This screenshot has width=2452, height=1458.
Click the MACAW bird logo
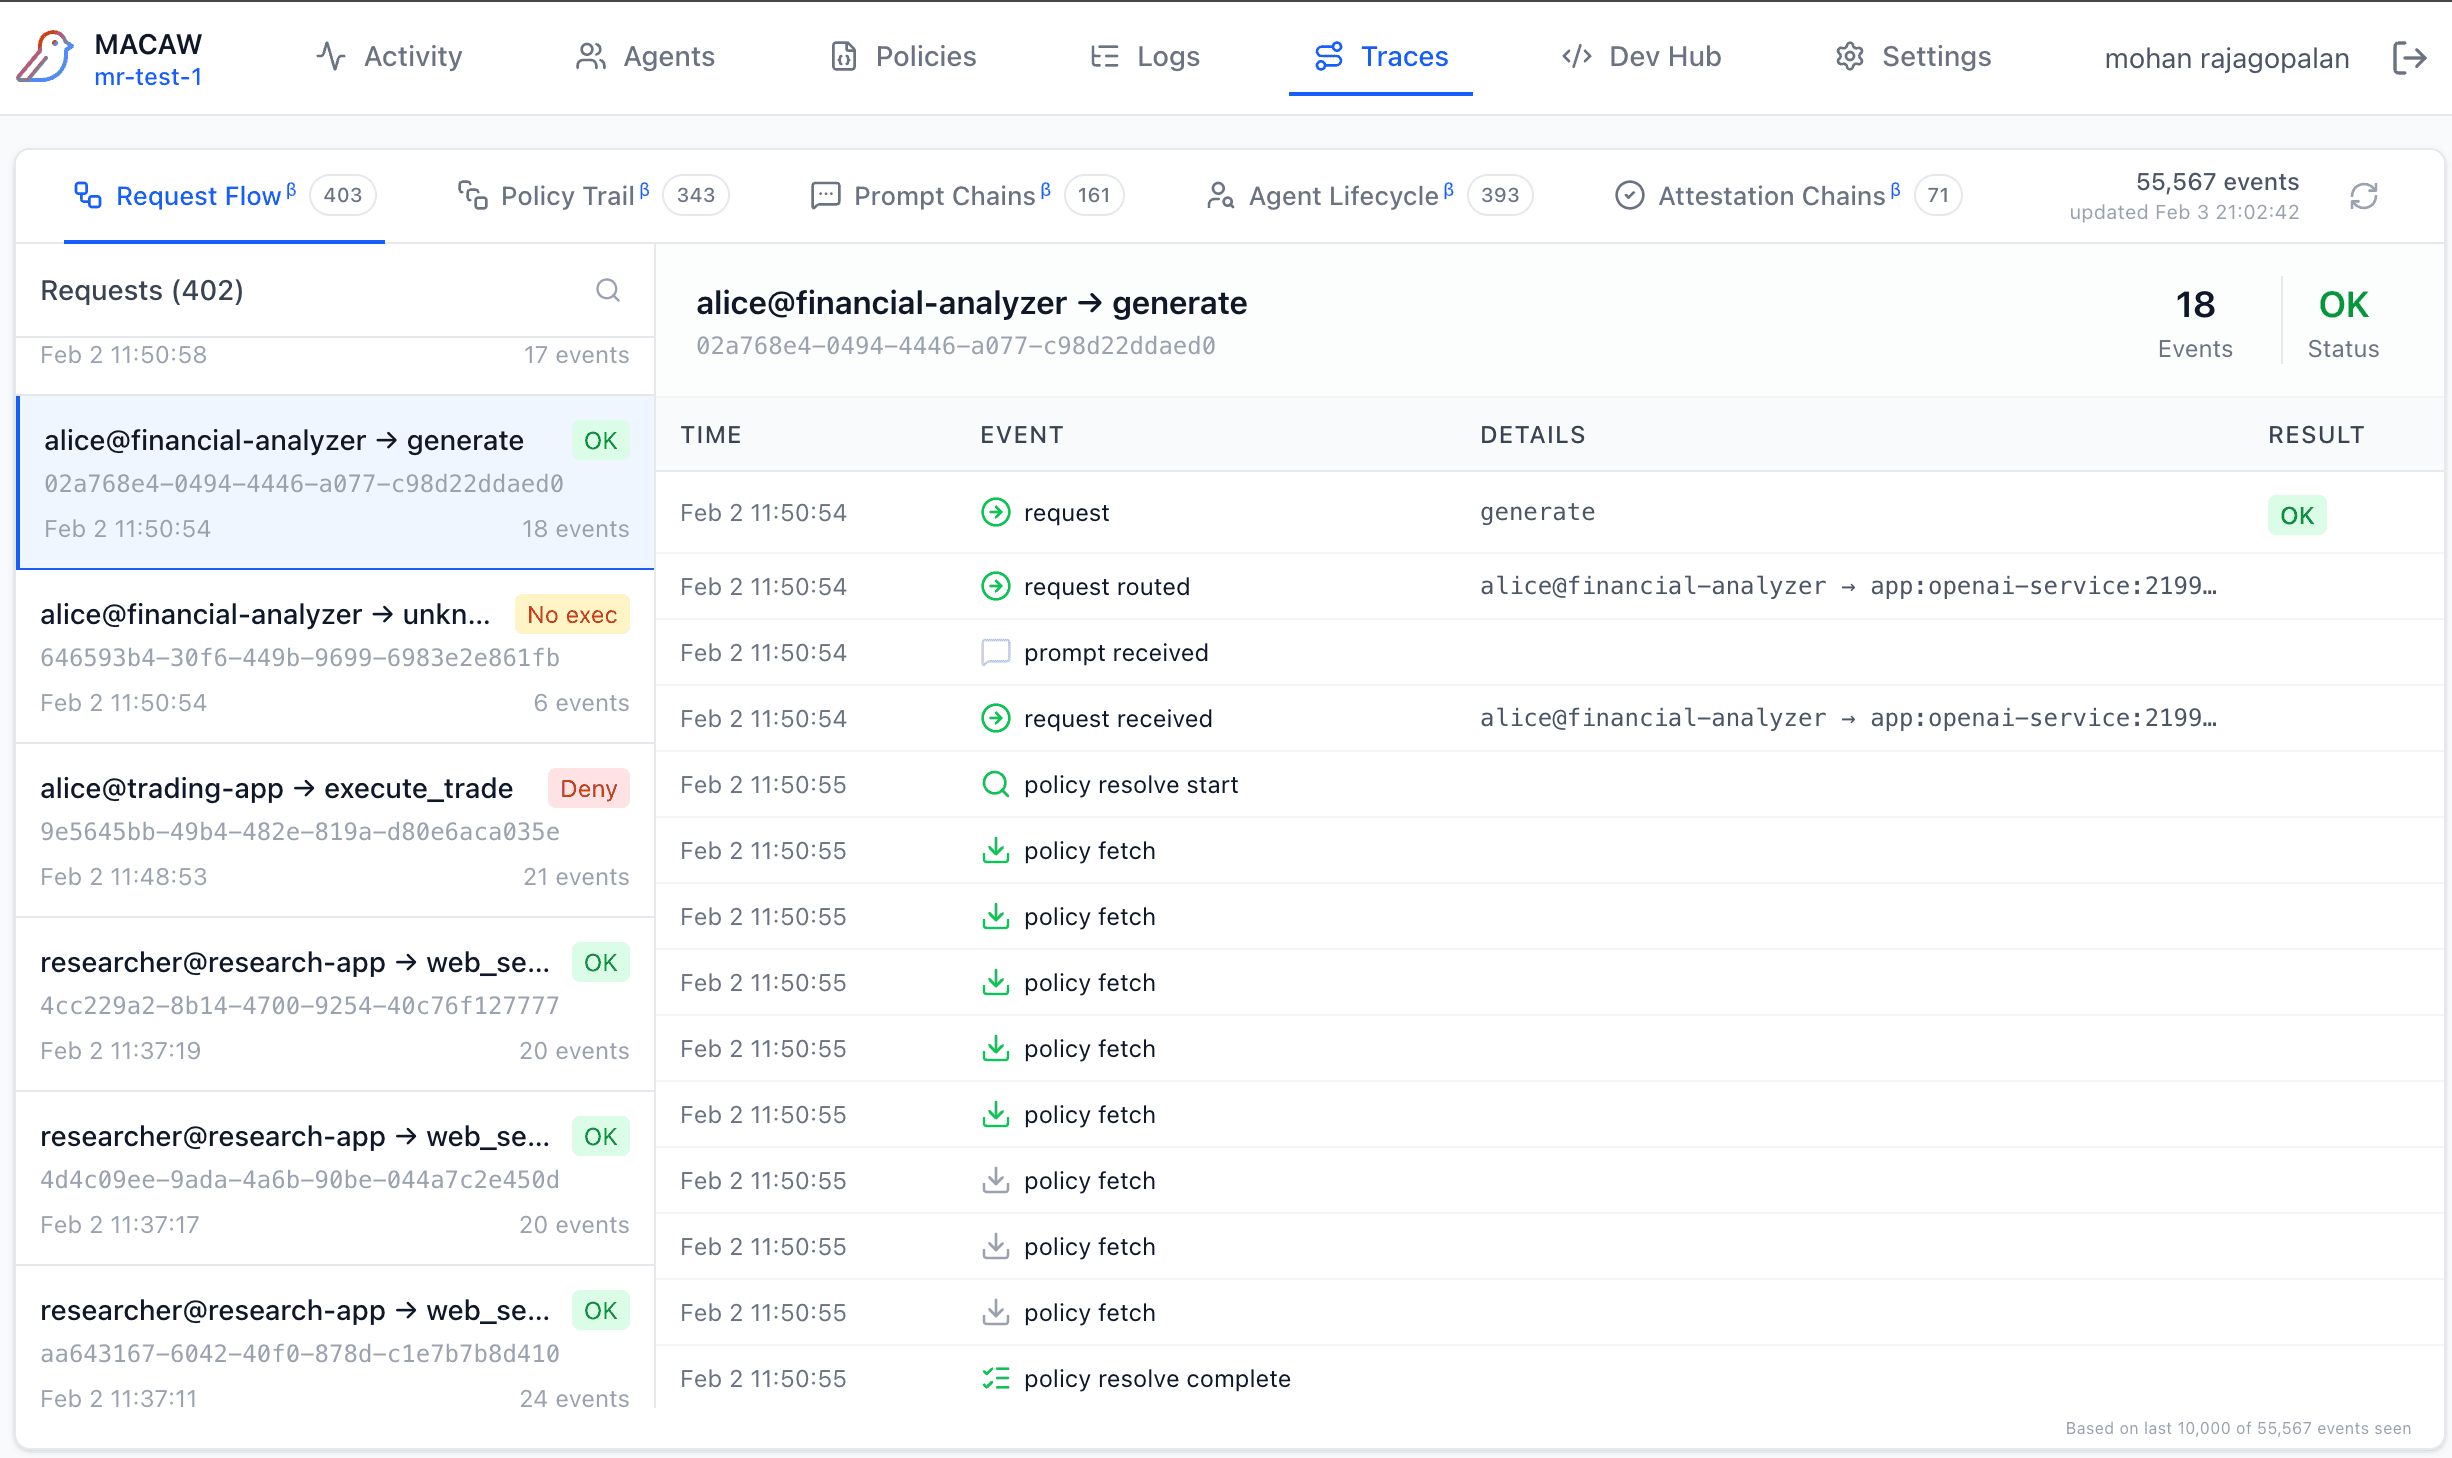coord(45,57)
